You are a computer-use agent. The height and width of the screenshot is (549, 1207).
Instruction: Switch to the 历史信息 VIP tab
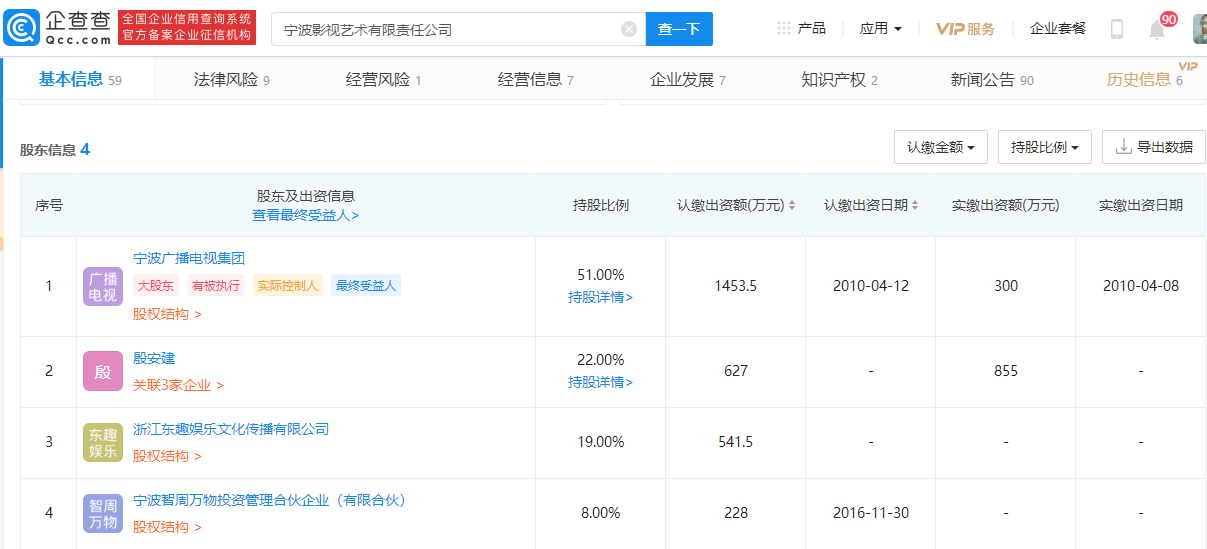click(1146, 80)
